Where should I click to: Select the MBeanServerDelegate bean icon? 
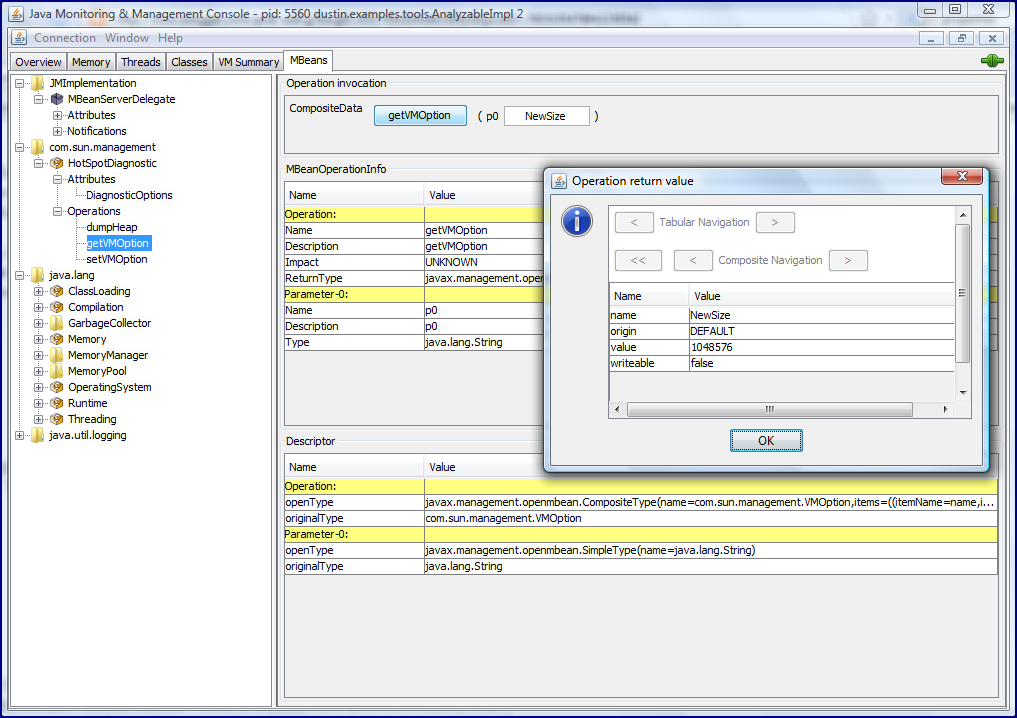tap(57, 99)
